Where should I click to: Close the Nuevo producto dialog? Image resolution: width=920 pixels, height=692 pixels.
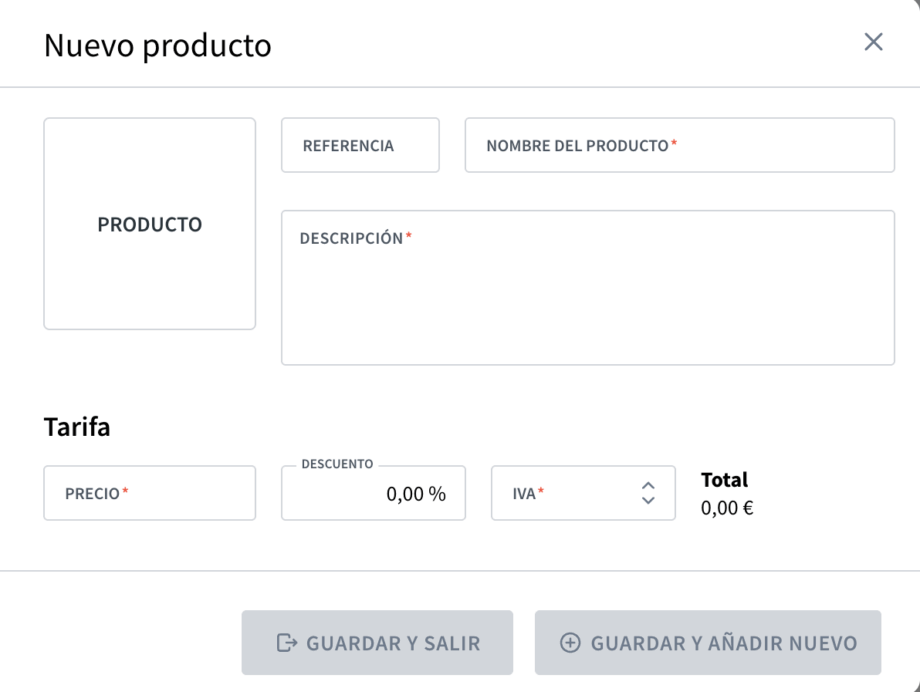click(873, 42)
